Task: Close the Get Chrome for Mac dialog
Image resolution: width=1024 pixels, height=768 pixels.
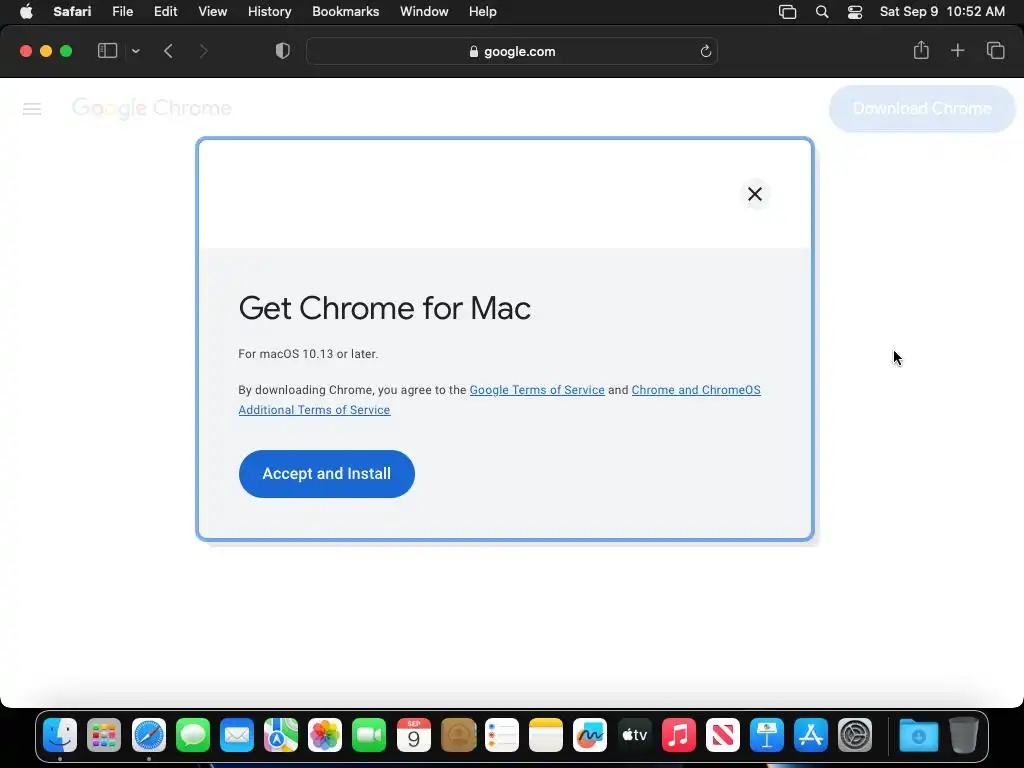Action: tap(755, 194)
